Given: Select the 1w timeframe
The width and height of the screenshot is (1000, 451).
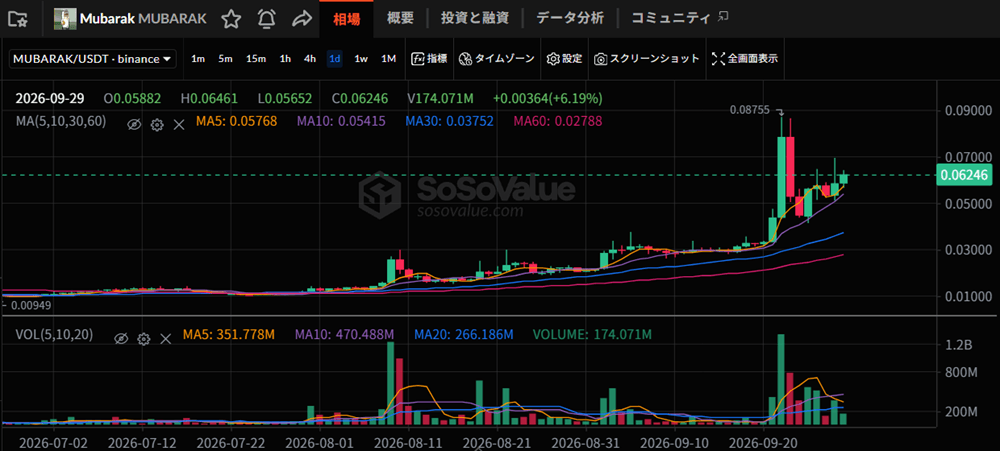Looking at the screenshot, I should tap(361, 59).
